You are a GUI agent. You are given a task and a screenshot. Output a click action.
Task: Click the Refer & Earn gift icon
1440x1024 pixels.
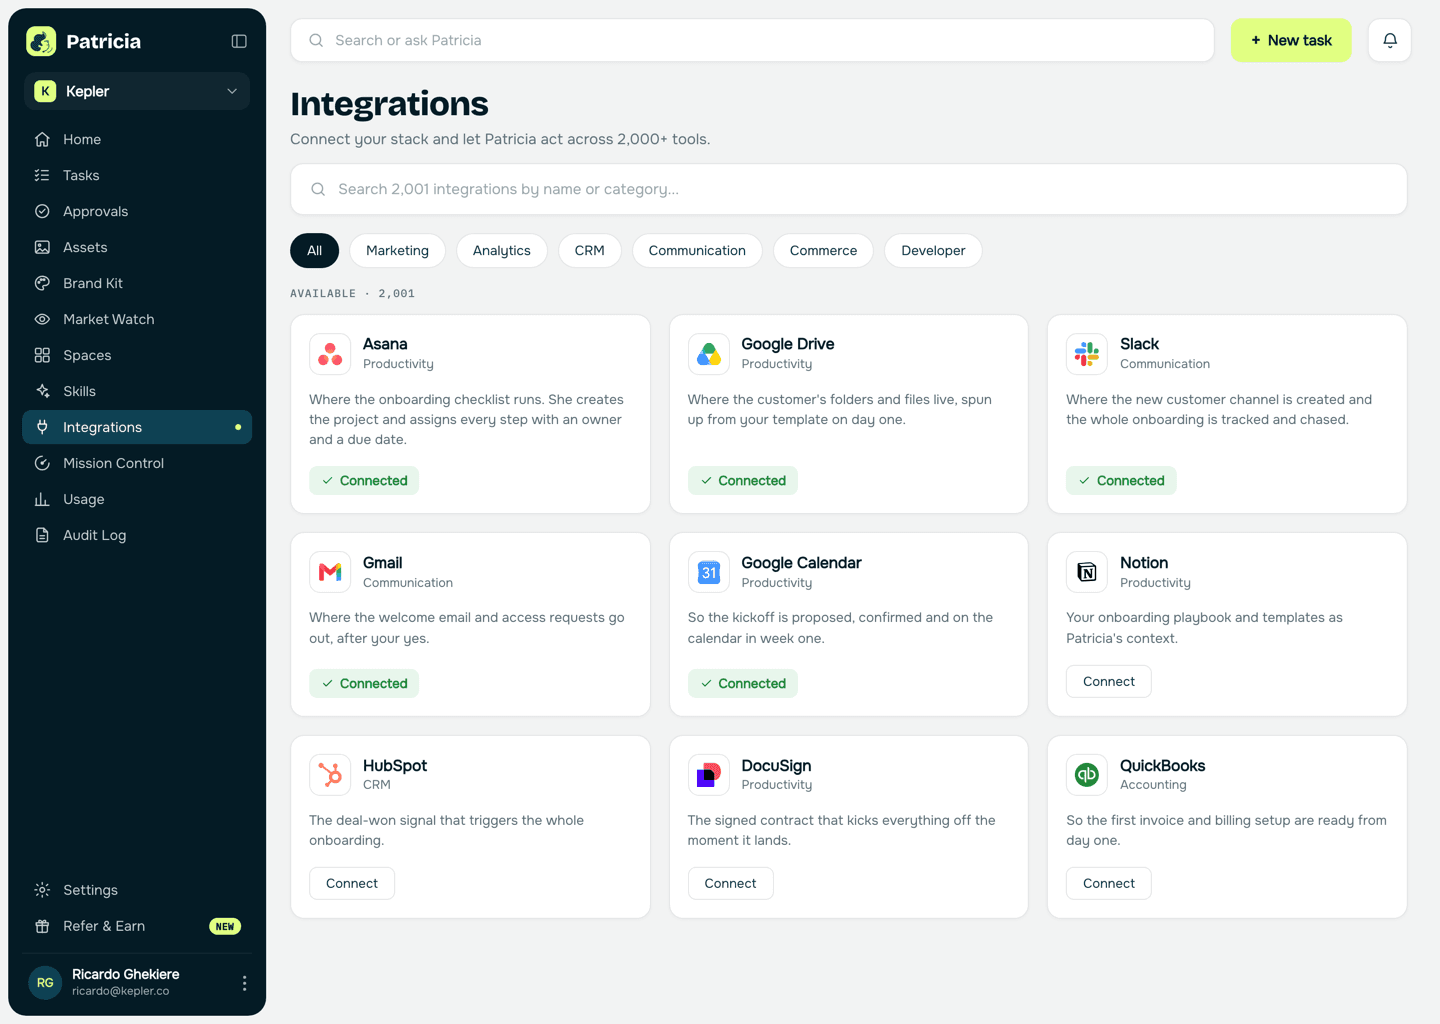click(42, 926)
